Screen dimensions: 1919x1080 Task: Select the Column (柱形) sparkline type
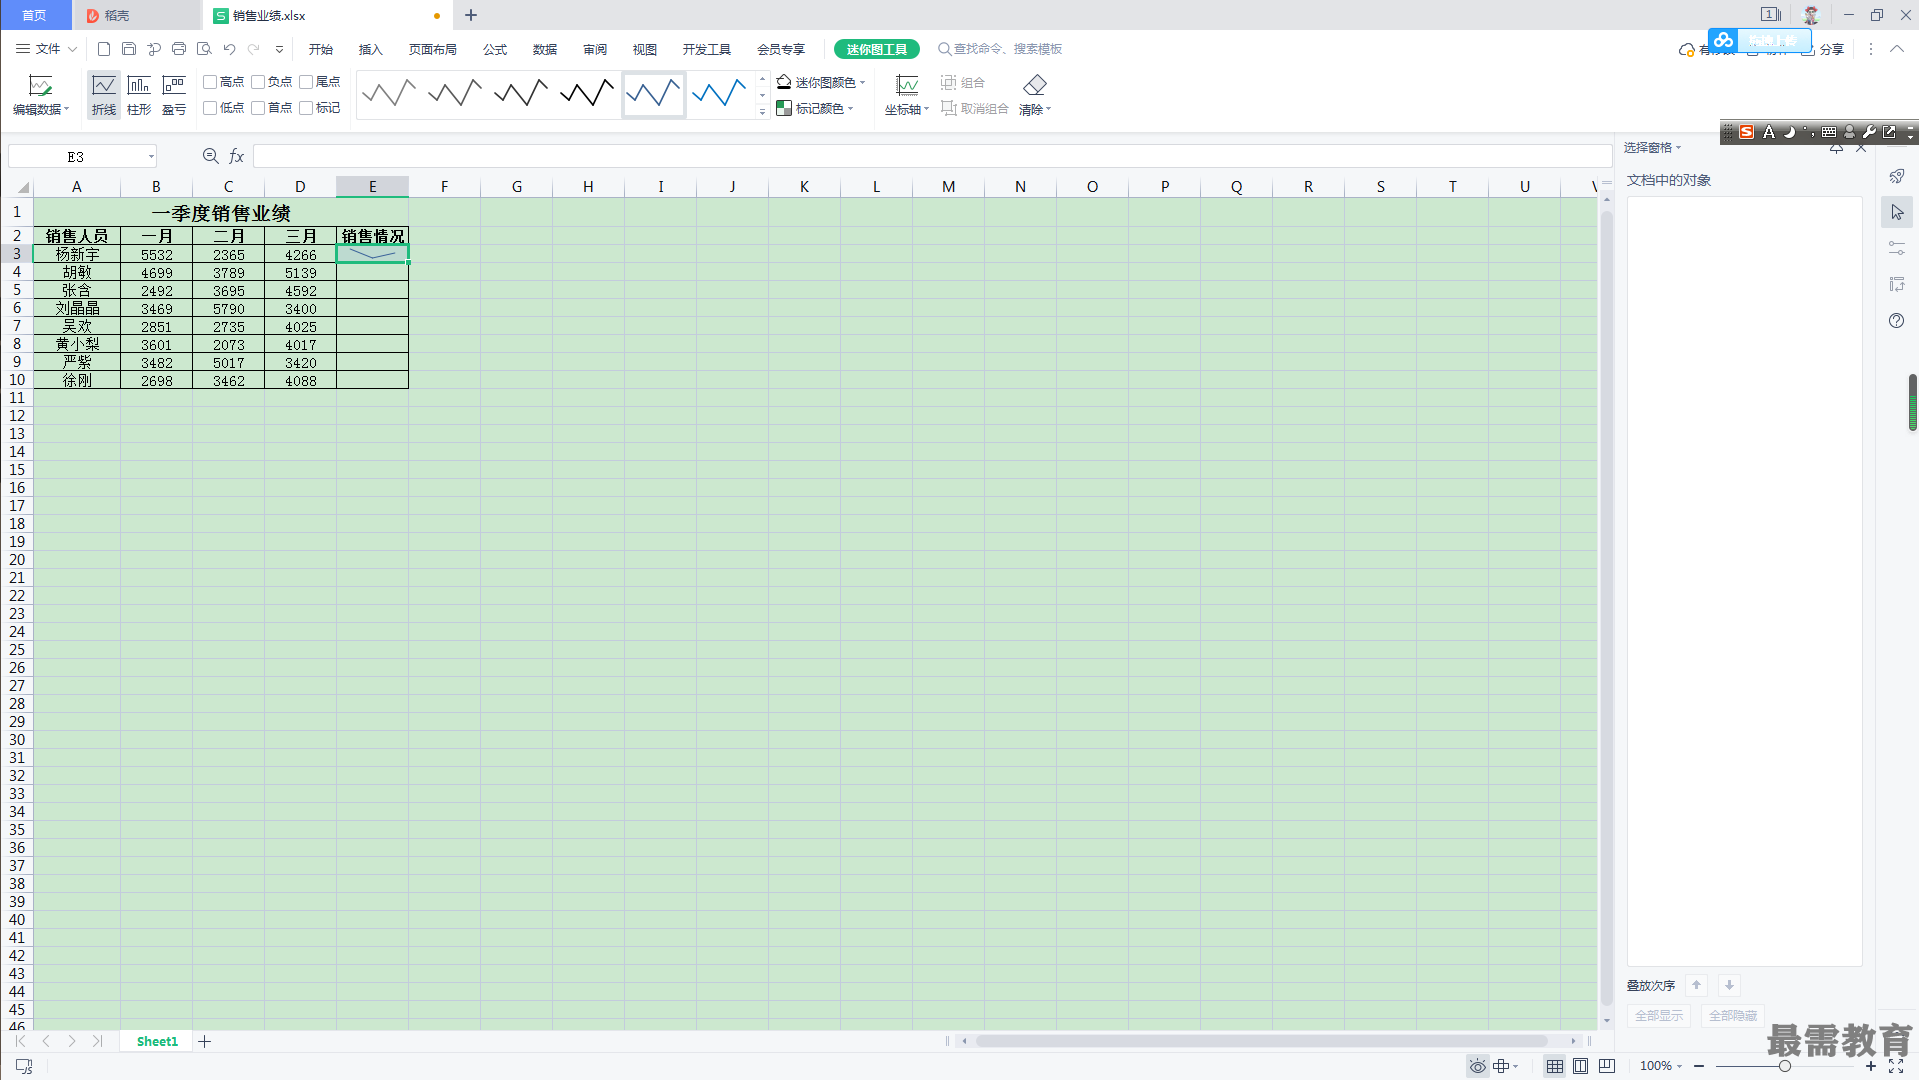click(x=139, y=95)
